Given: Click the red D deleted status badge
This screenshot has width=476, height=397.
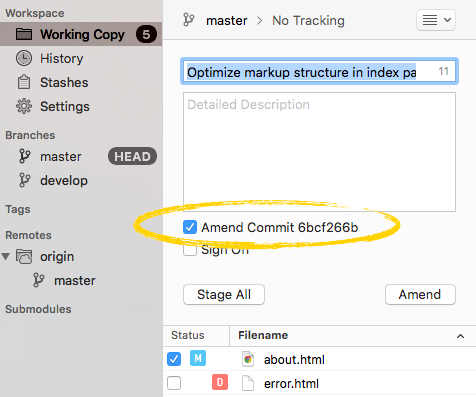Looking at the screenshot, I should pos(220,382).
